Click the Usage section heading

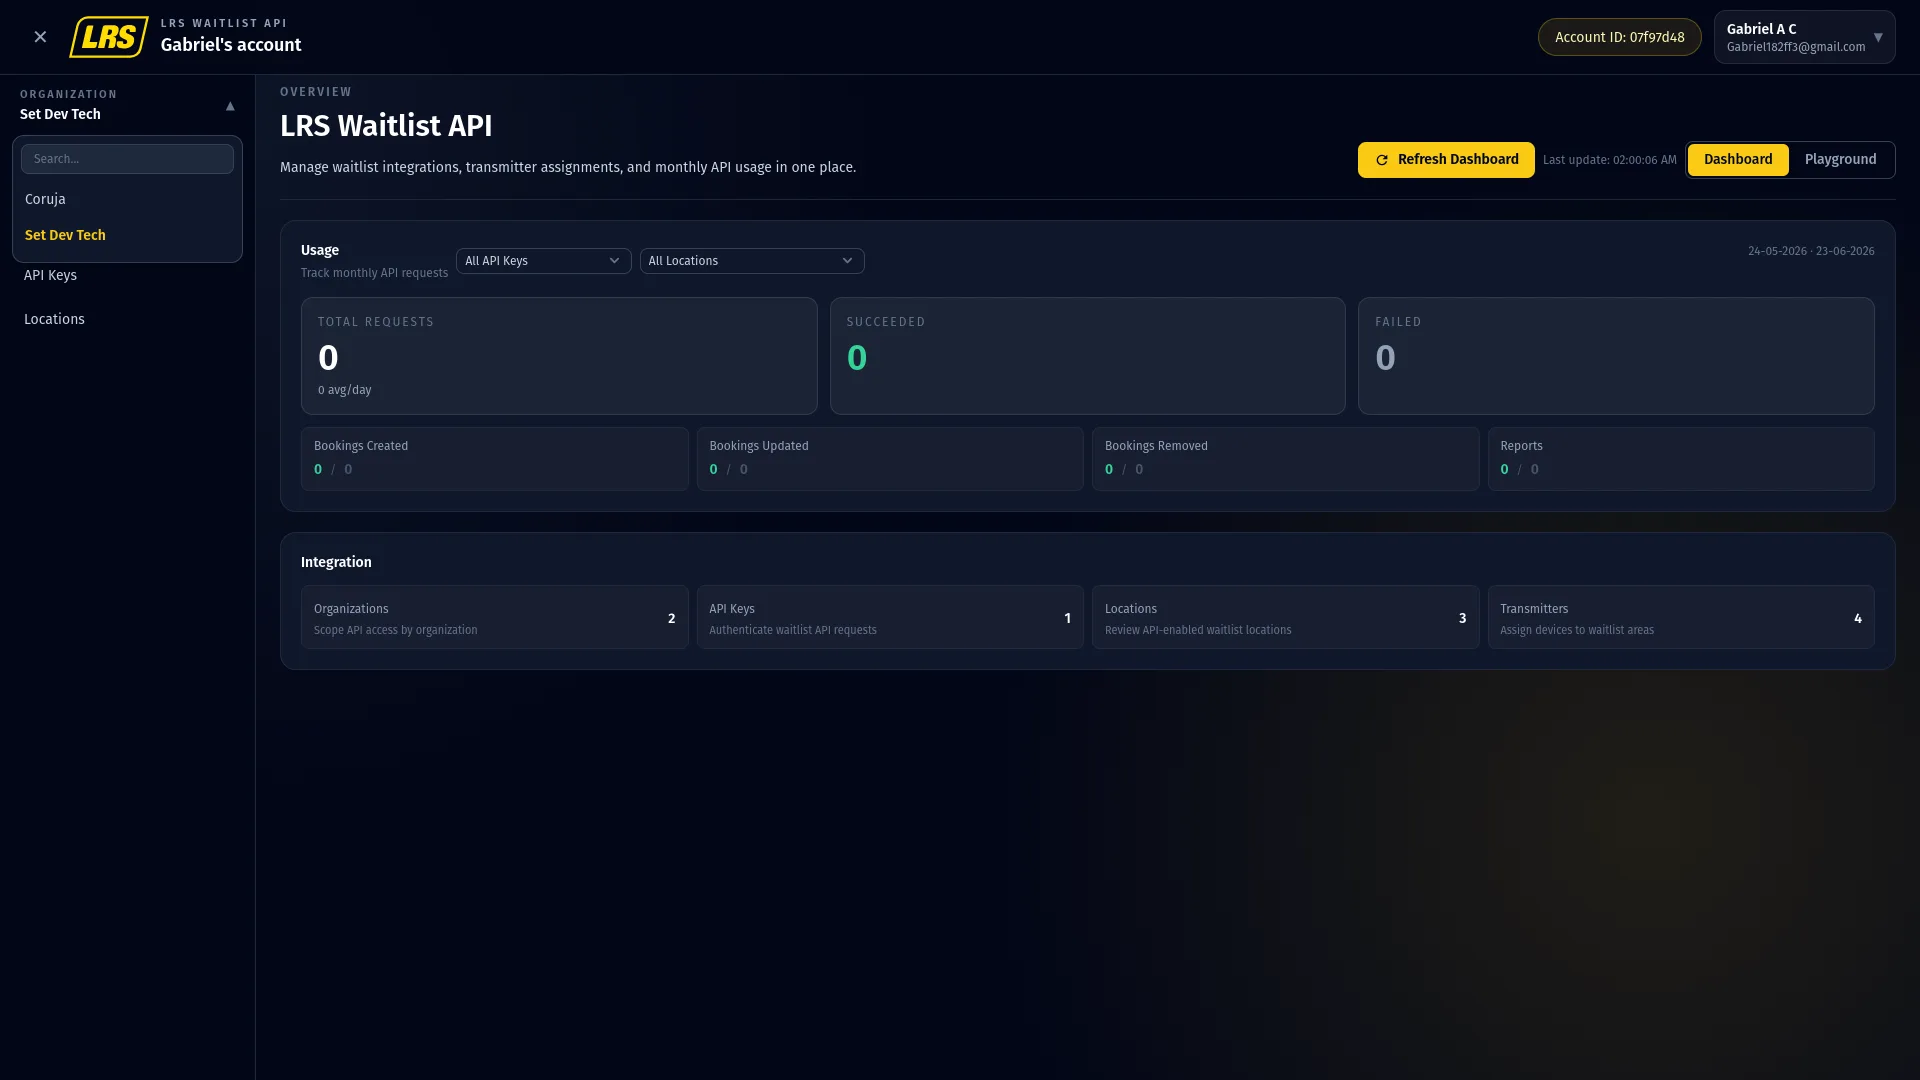(x=320, y=250)
